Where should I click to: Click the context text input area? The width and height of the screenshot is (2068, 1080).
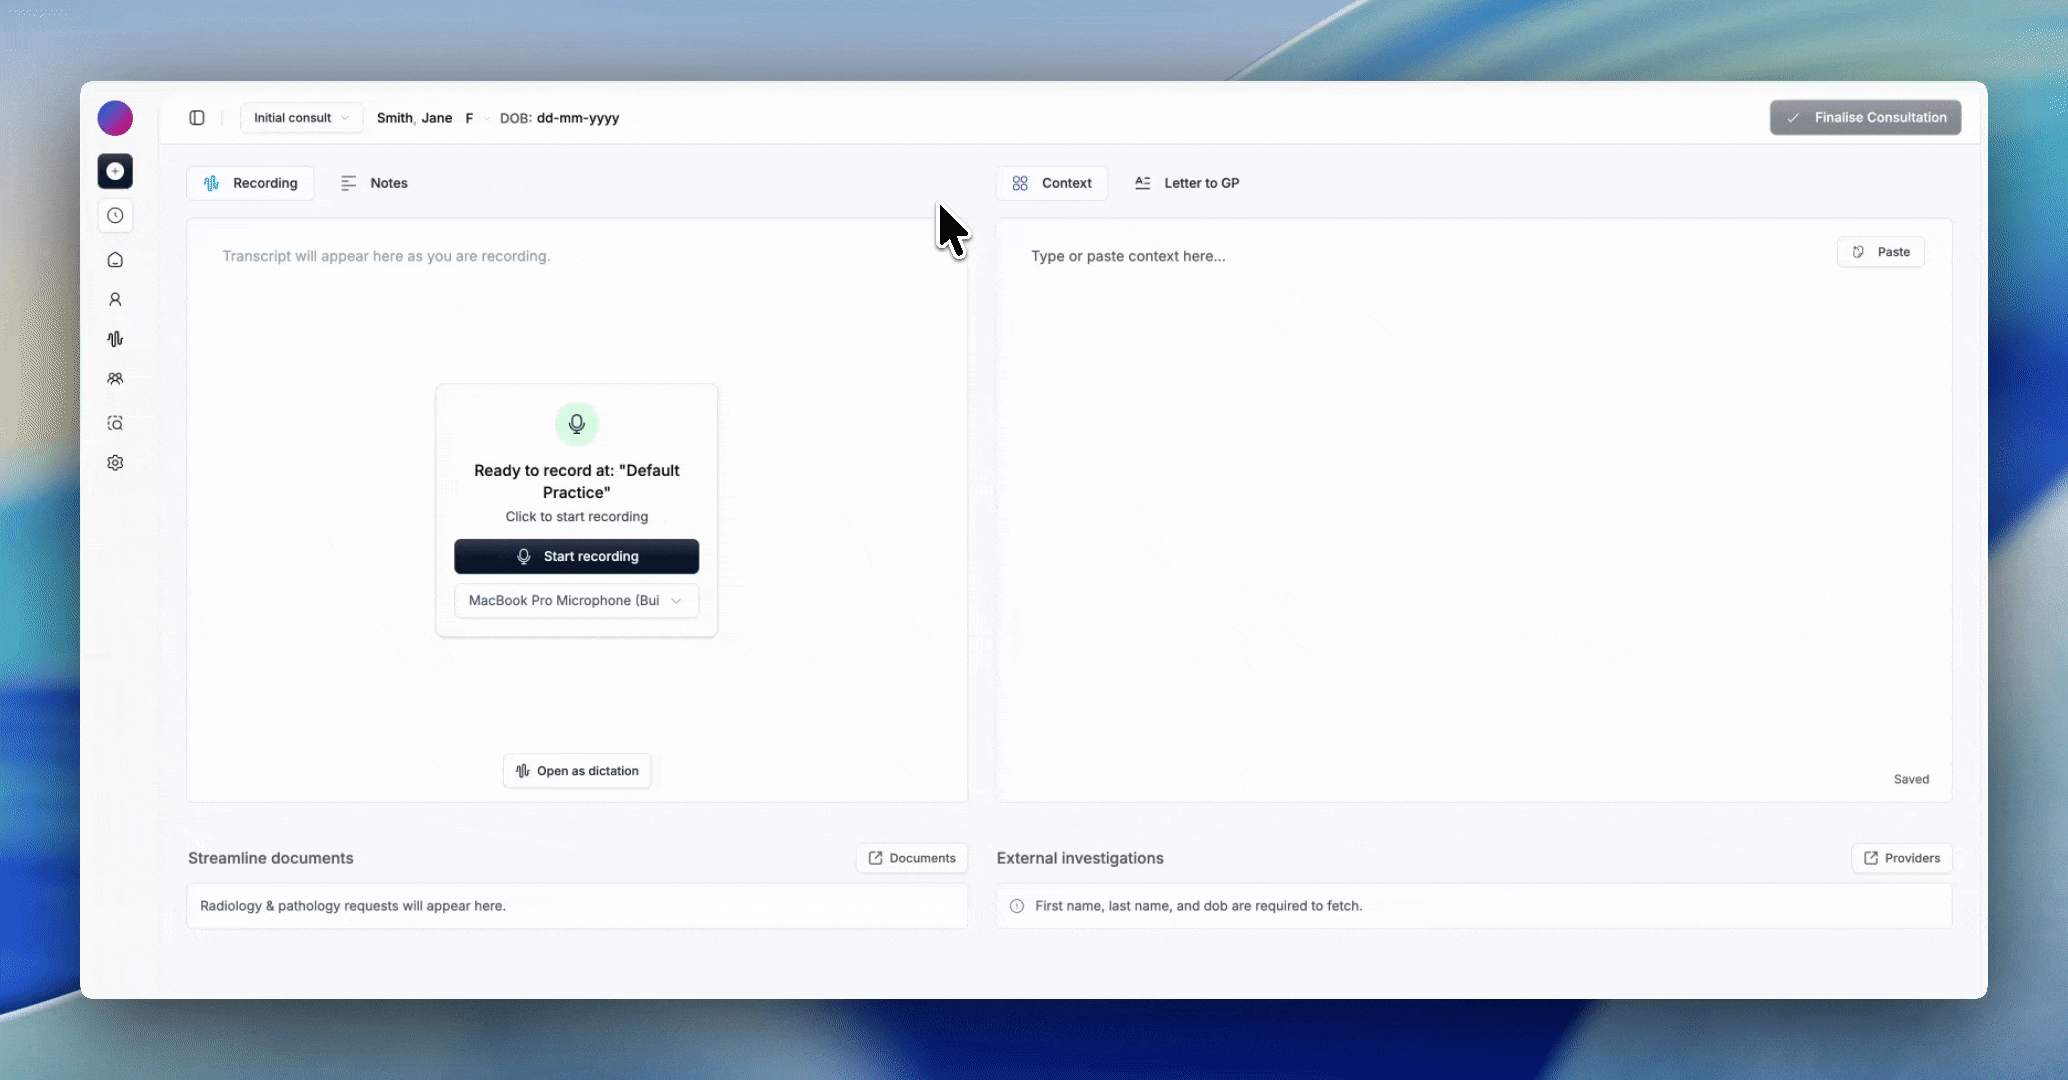pos(1474,510)
